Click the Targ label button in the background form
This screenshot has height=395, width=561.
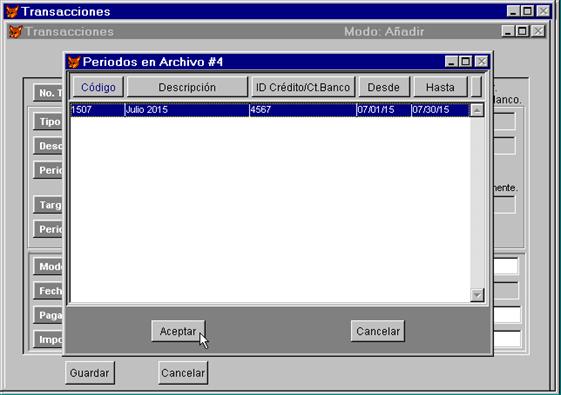pos(49,205)
